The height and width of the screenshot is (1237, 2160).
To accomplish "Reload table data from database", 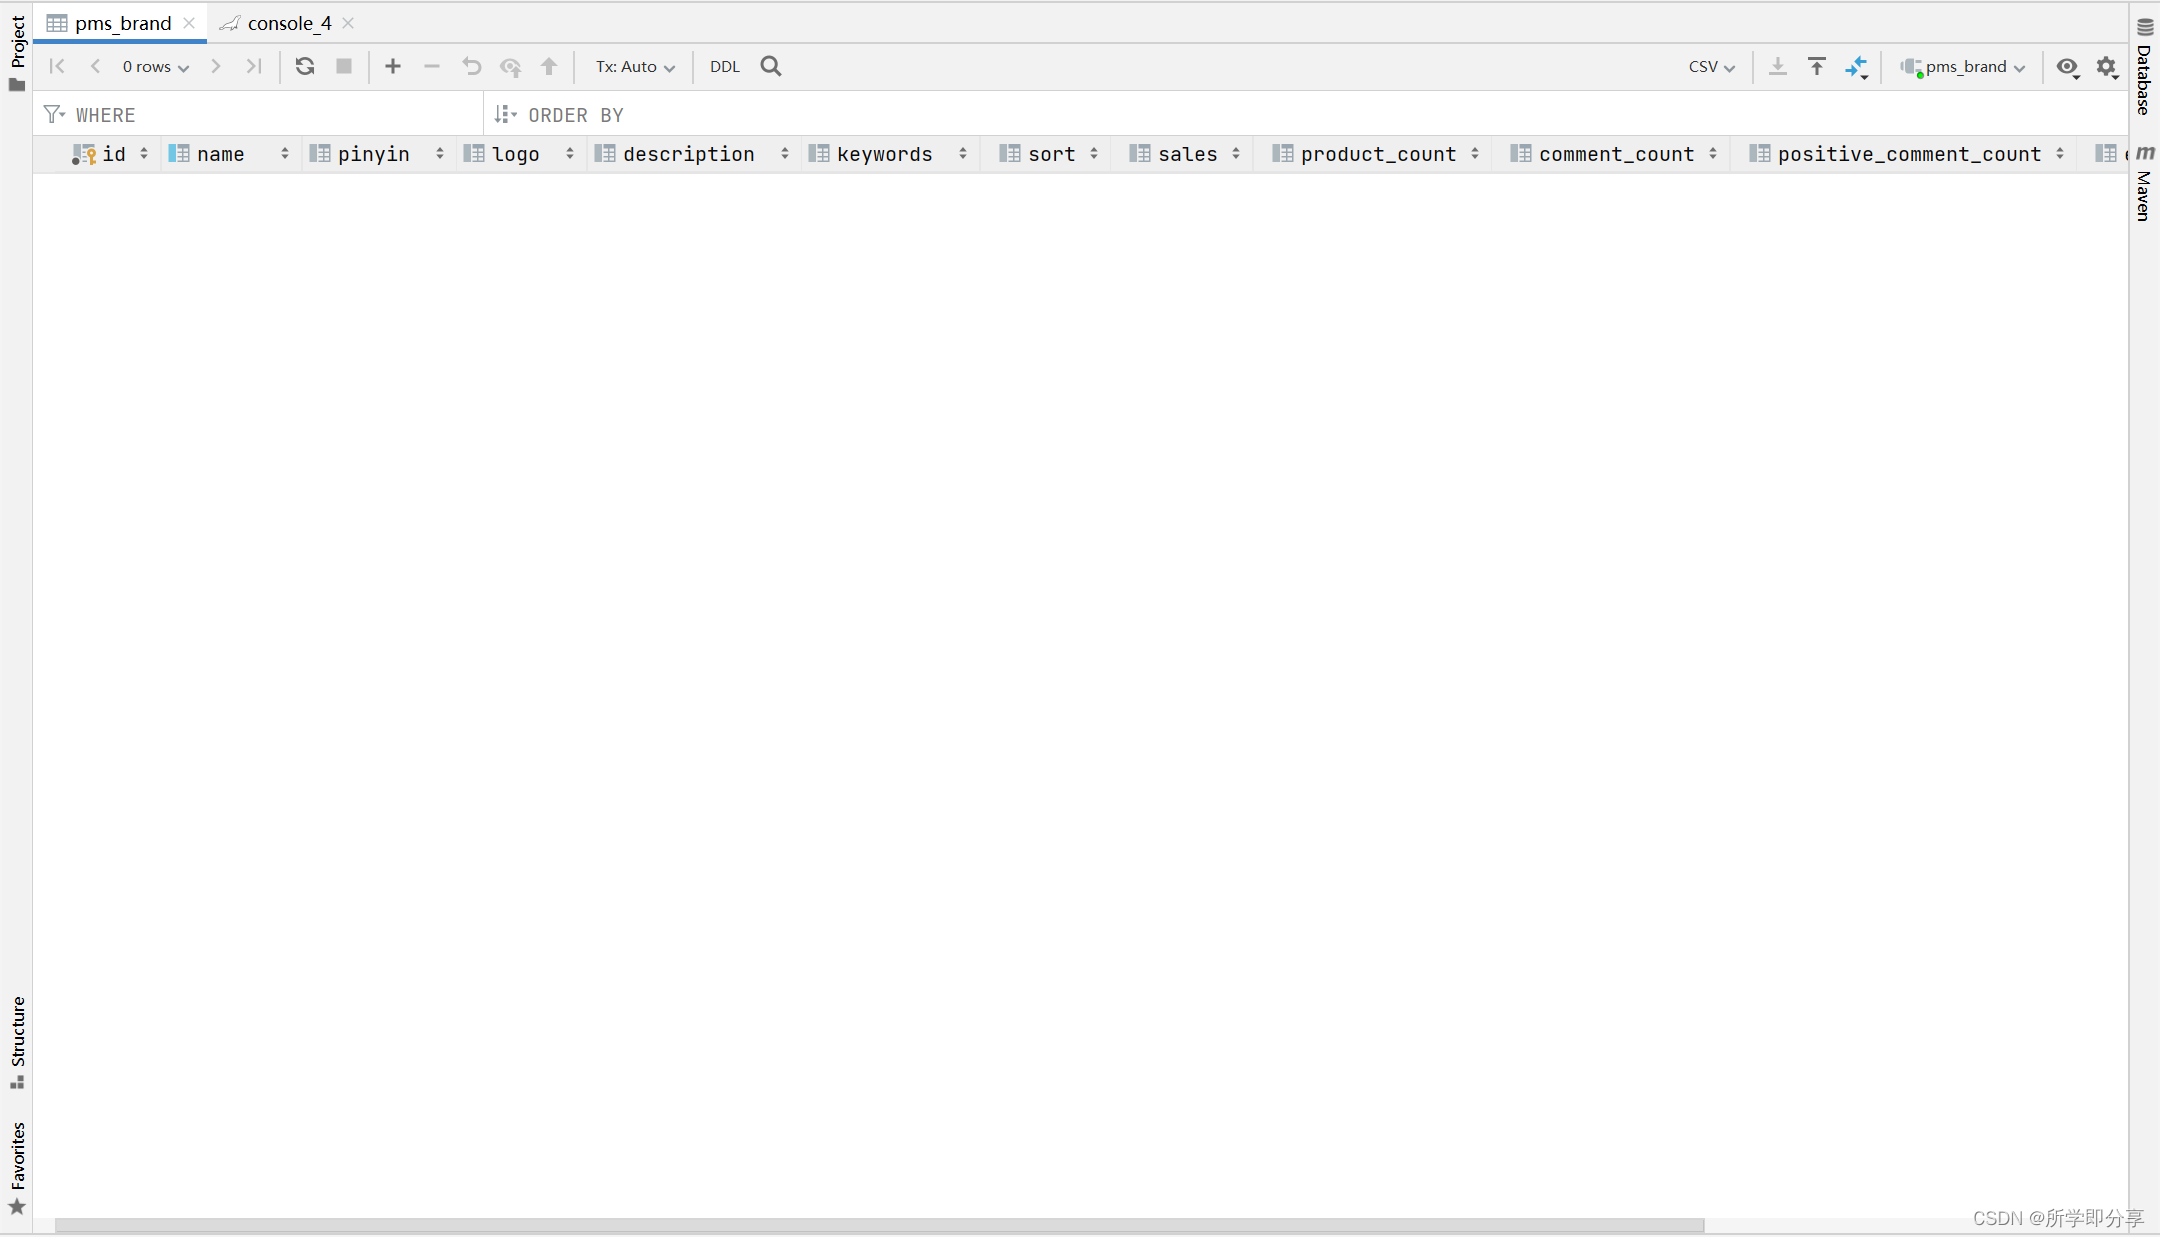I will [x=304, y=66].
